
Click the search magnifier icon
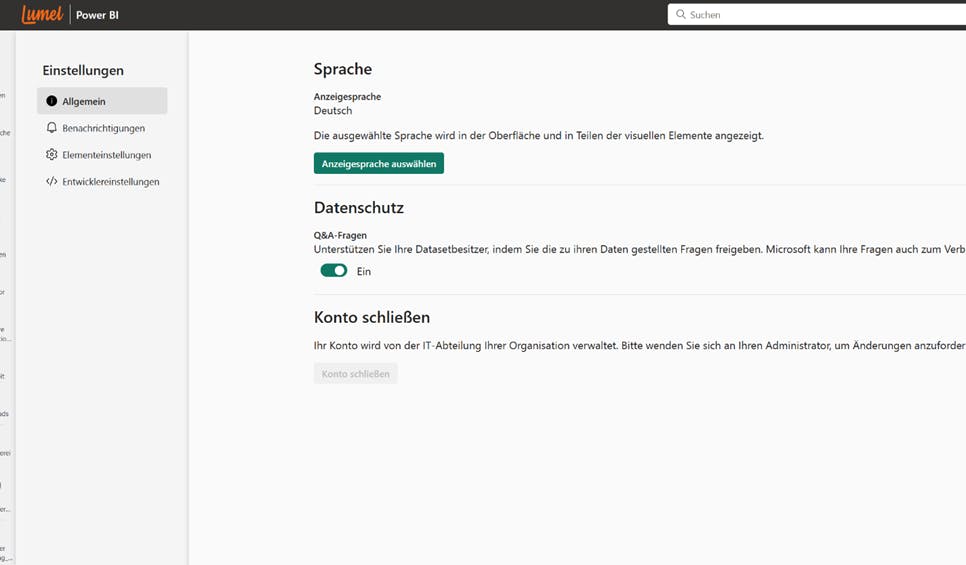pyautogui.click(x=680, y=14)
